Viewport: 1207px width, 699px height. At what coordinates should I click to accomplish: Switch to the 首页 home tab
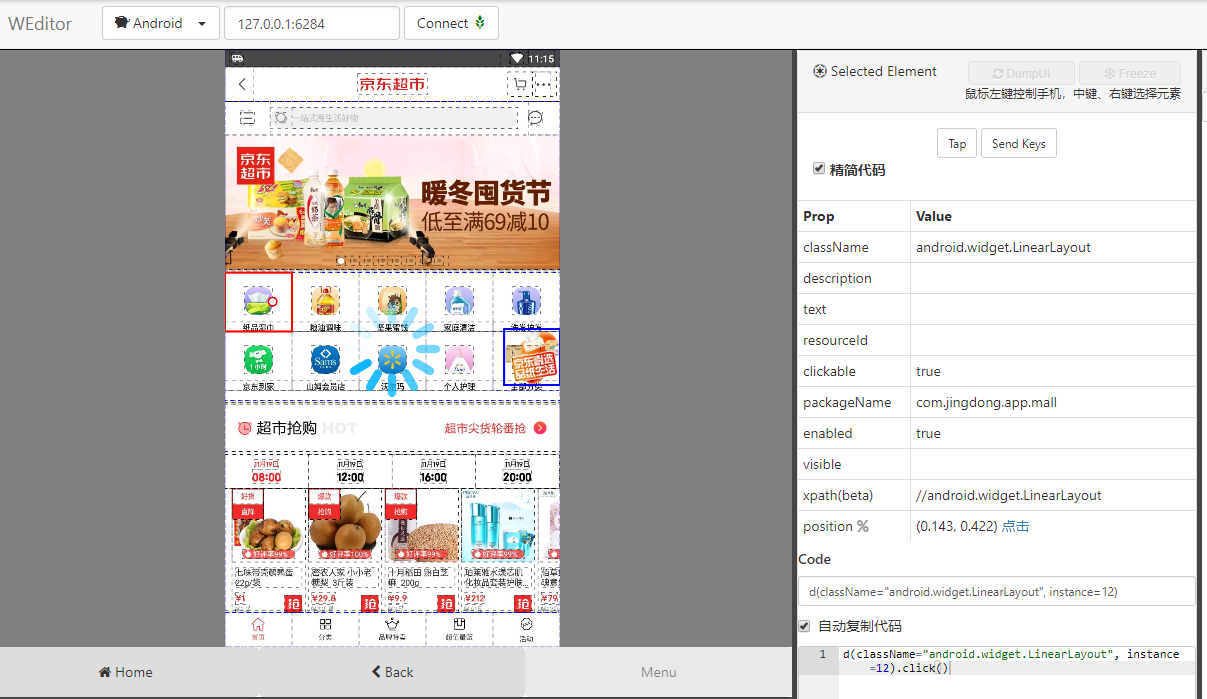(x=258, y=628)
